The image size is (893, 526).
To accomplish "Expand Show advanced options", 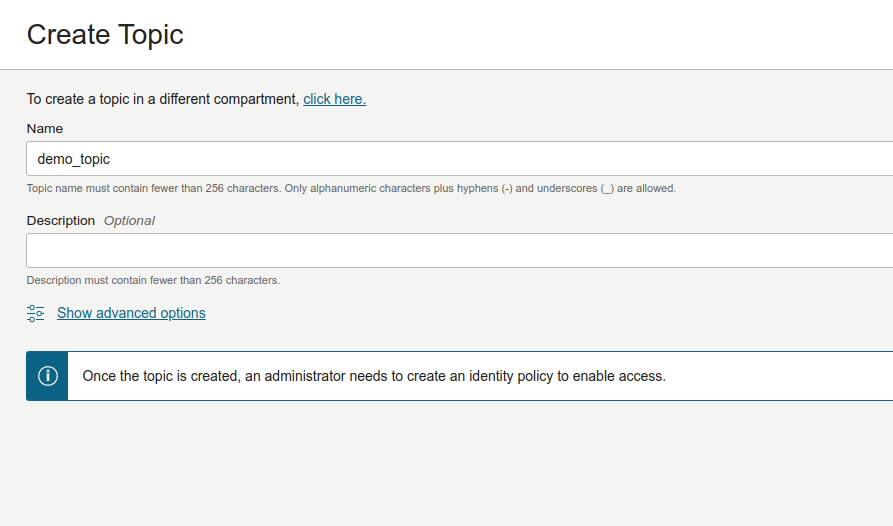I will [131, 313].
